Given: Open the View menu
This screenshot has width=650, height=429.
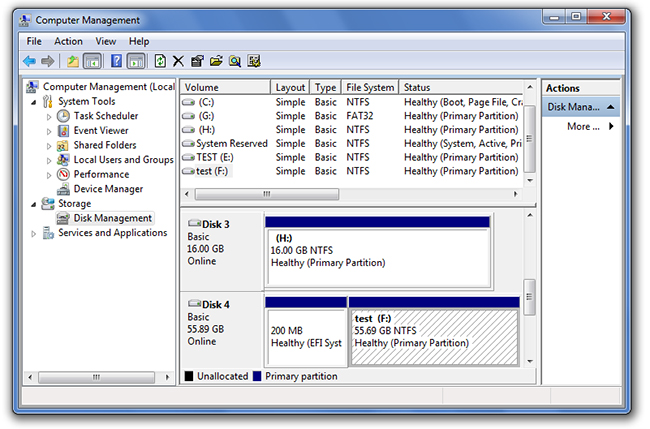Looking at the screenshot, I should coord(106,41).
